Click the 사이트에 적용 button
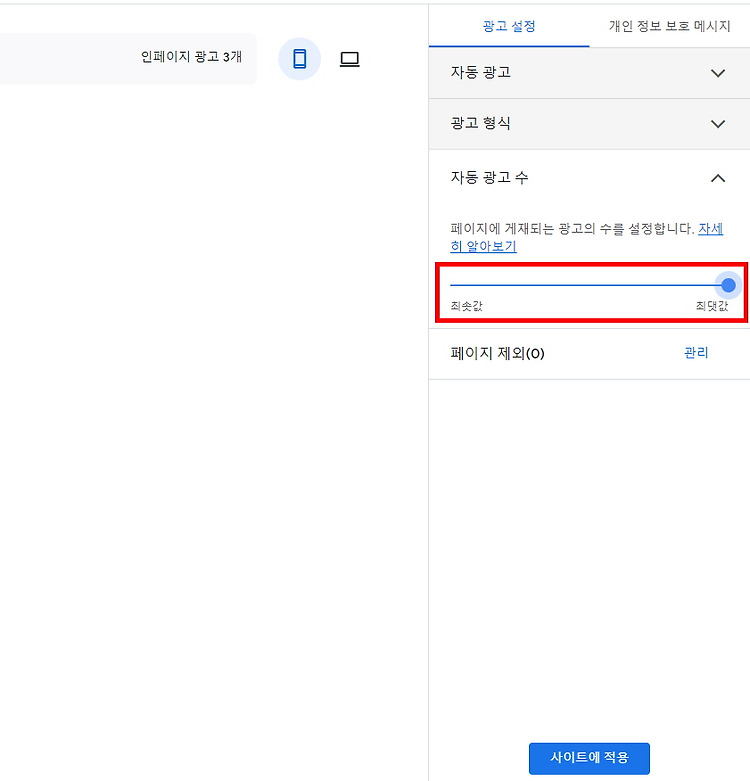 click(589, 758)
